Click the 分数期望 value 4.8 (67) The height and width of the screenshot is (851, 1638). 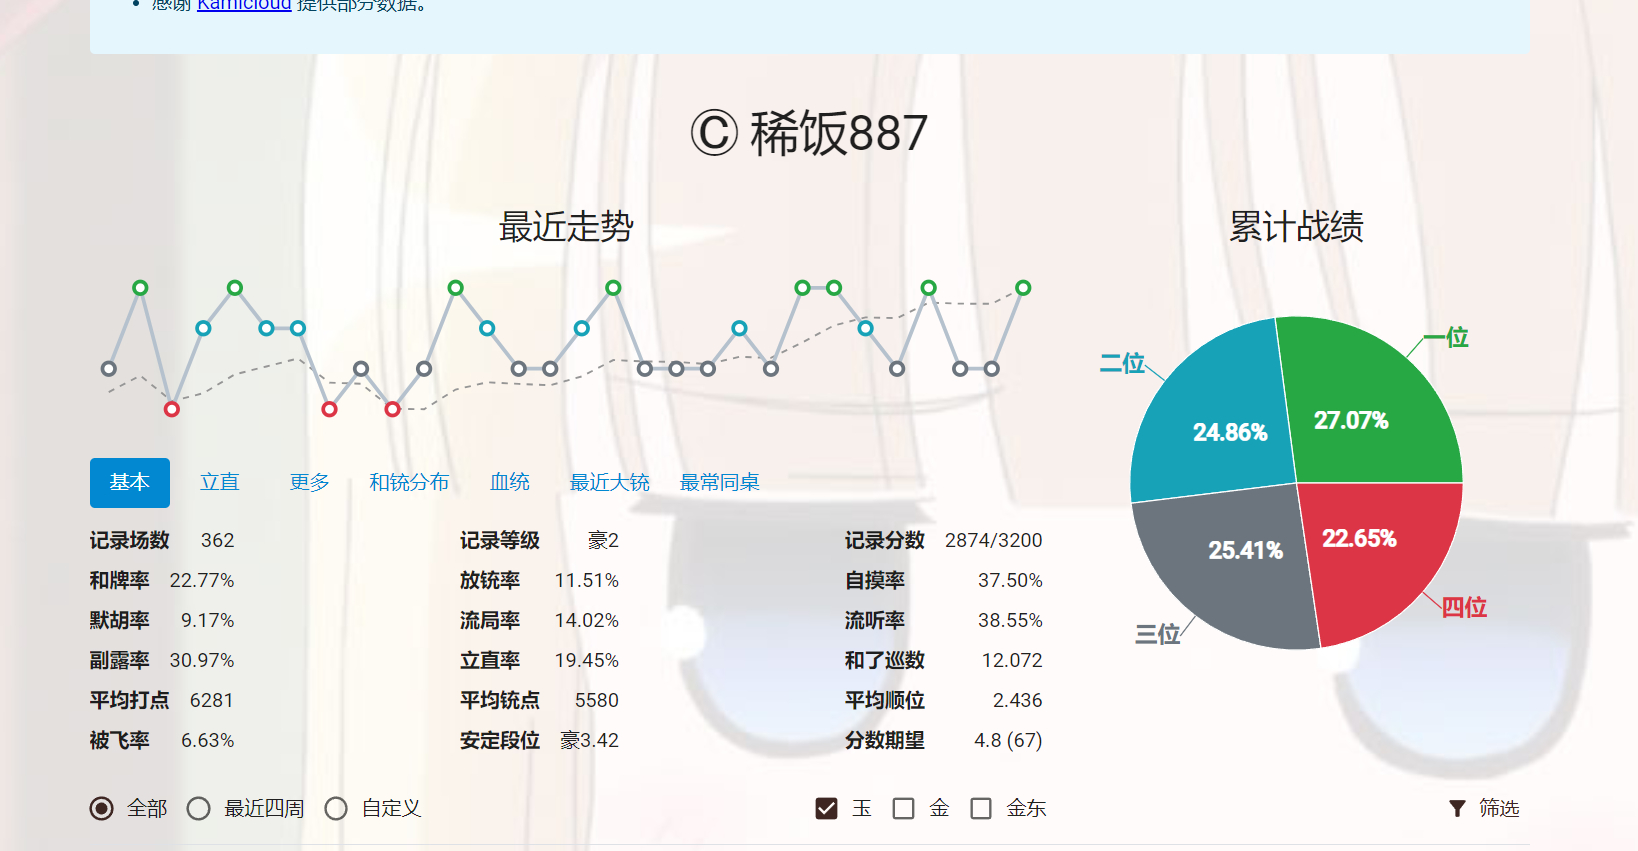tap(1008, 741)
